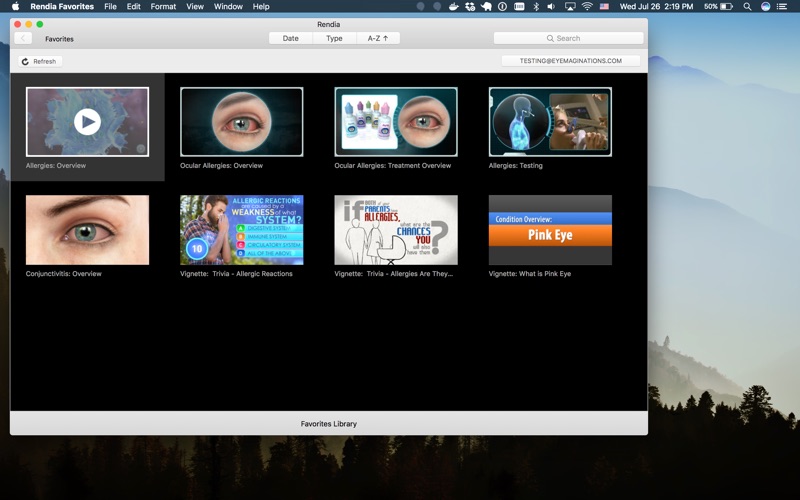Open the View menu
The height and width of the screenshot is (500, 800).
click(x=195, y=7)
